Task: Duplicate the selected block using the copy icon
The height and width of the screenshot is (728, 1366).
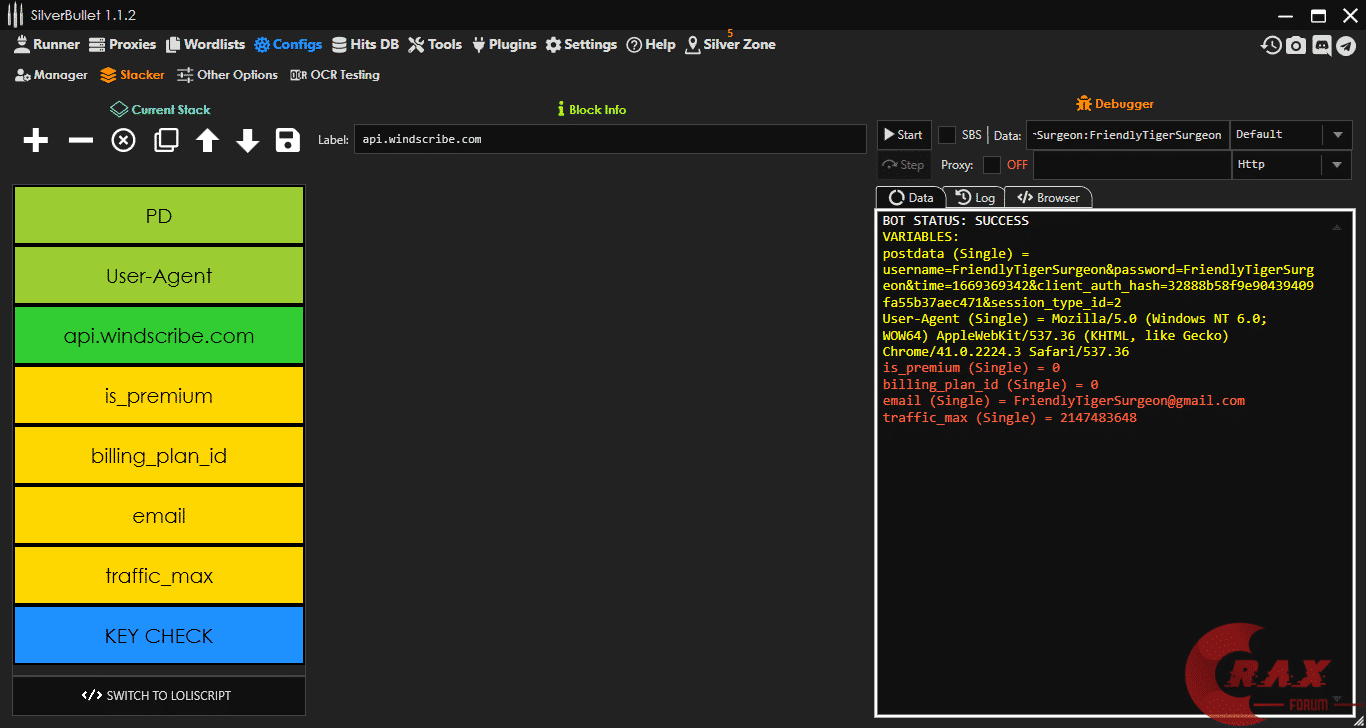Action: [166, 140]
